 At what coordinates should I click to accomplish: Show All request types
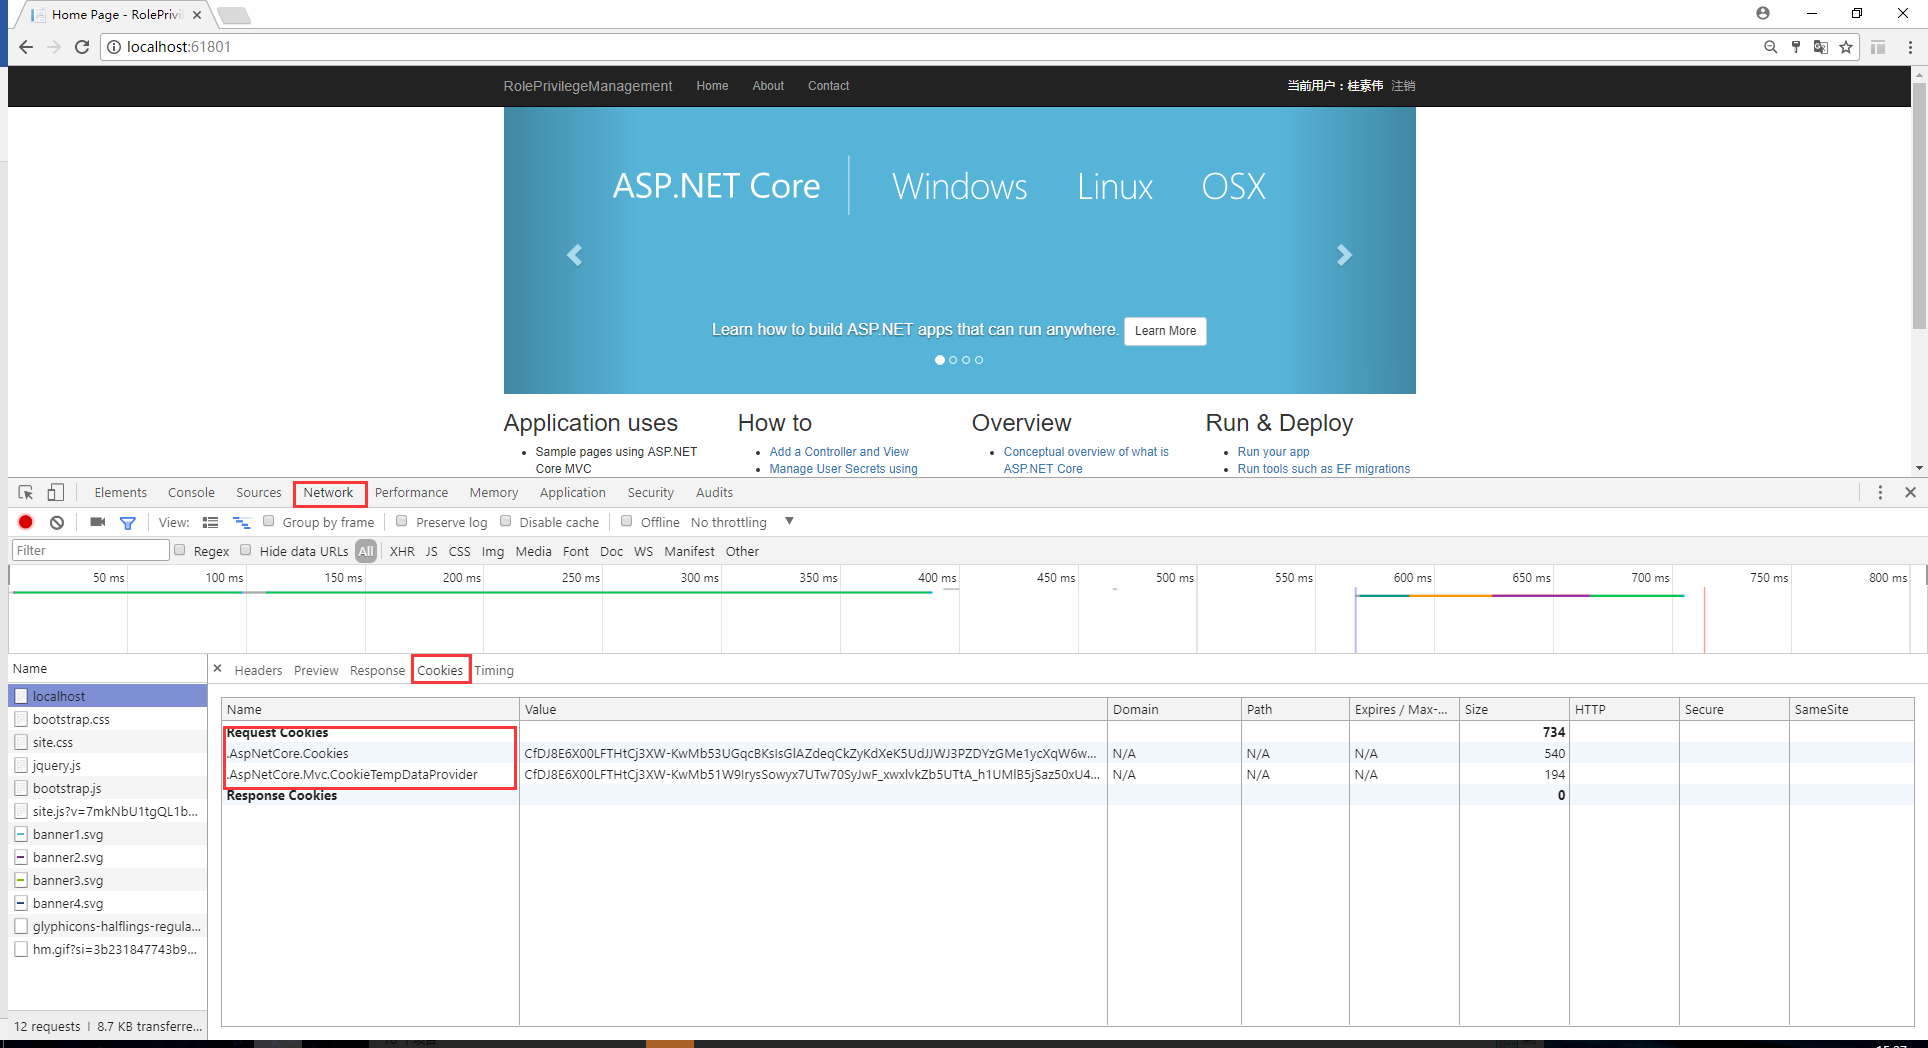click(366, 551)
